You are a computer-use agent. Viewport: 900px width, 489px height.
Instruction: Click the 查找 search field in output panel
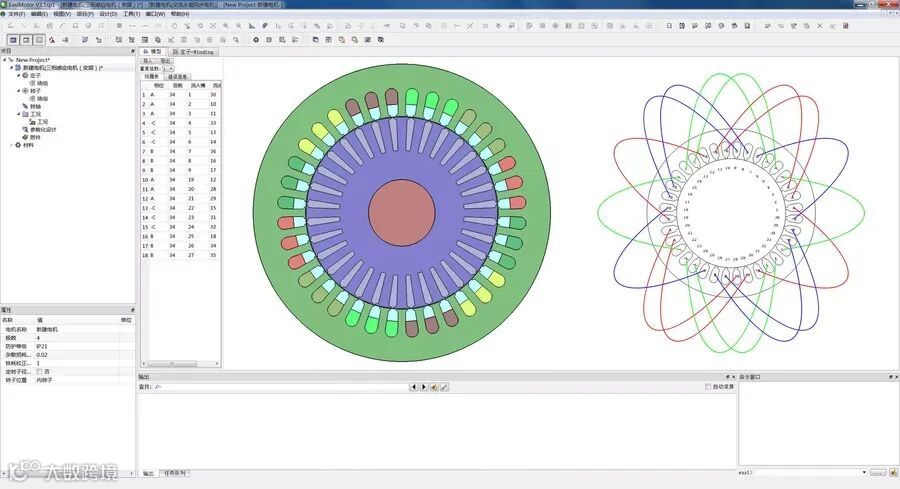point(281,387)
